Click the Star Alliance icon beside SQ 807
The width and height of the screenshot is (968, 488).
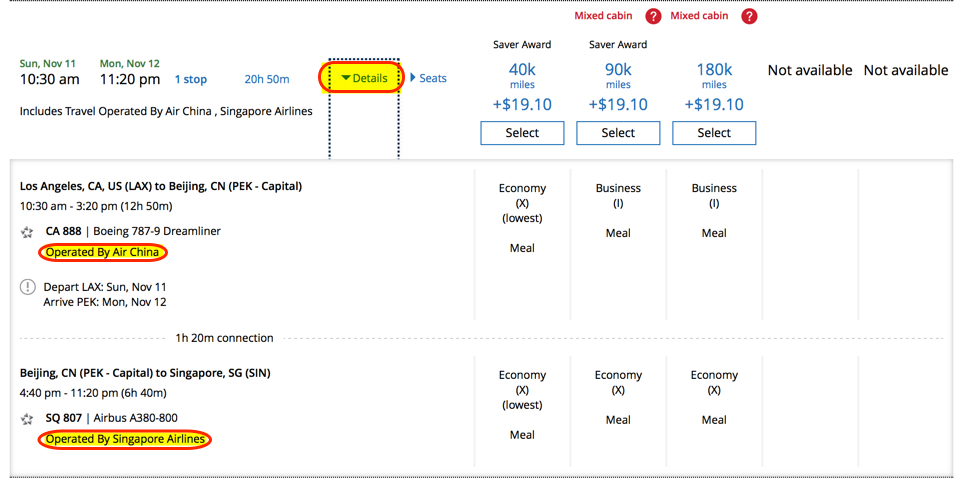click(27, 419)
